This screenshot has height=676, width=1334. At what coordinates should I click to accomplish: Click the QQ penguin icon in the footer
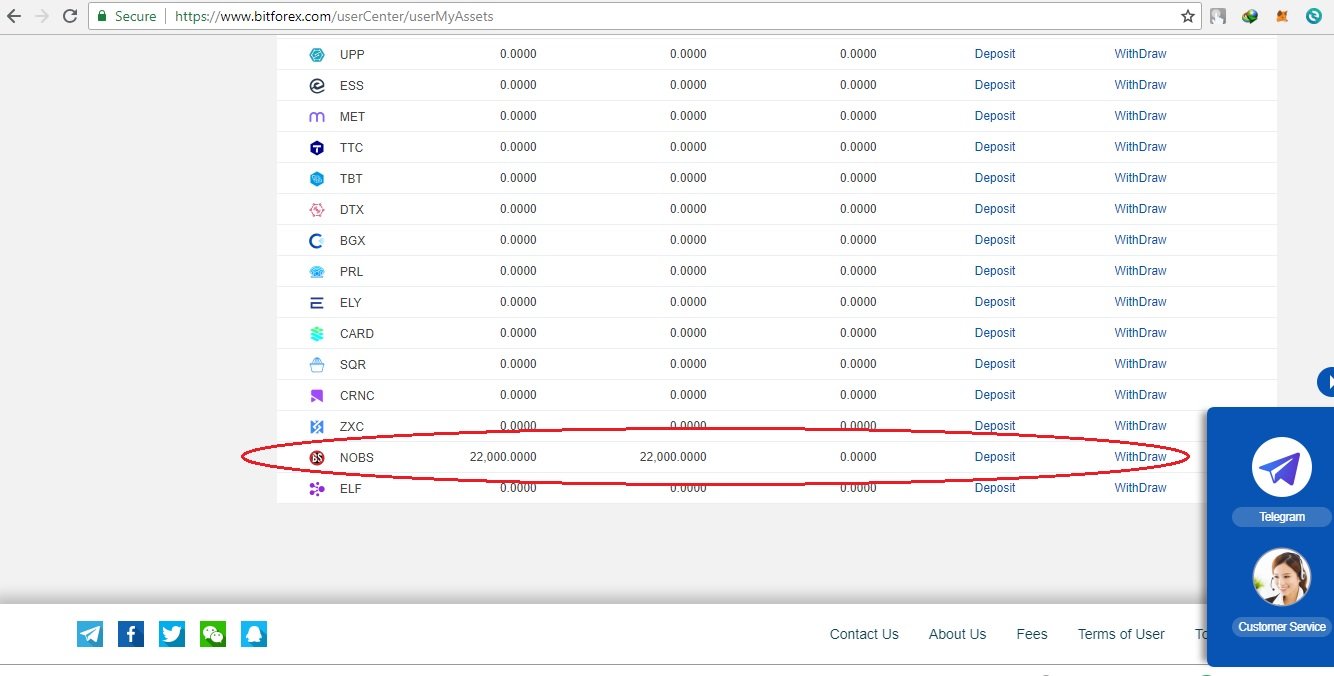point(254,633)
